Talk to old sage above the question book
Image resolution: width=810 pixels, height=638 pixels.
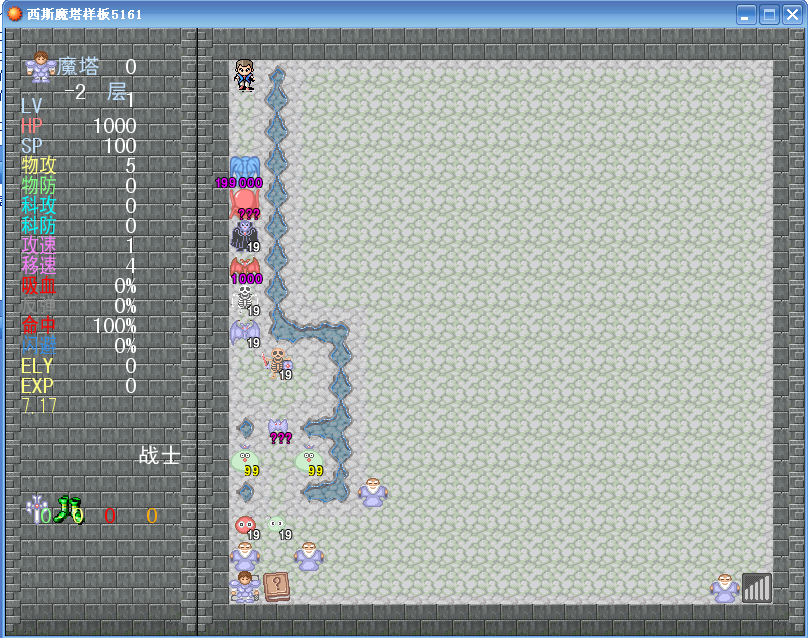tap(309, 556)
